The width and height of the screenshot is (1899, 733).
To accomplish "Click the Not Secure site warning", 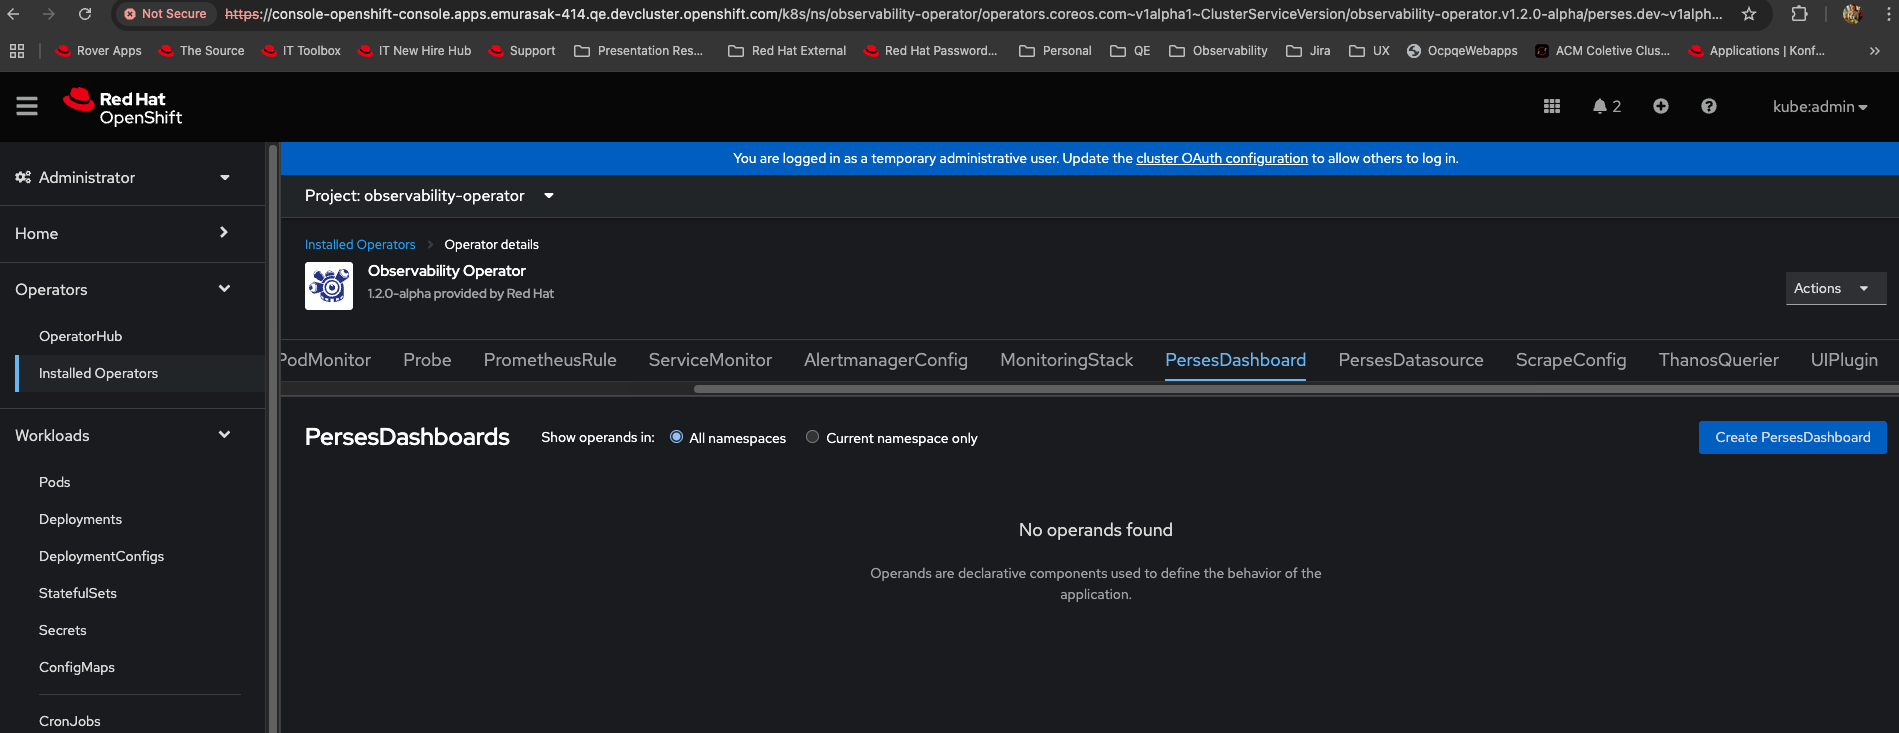I will [x=165, y=14].
